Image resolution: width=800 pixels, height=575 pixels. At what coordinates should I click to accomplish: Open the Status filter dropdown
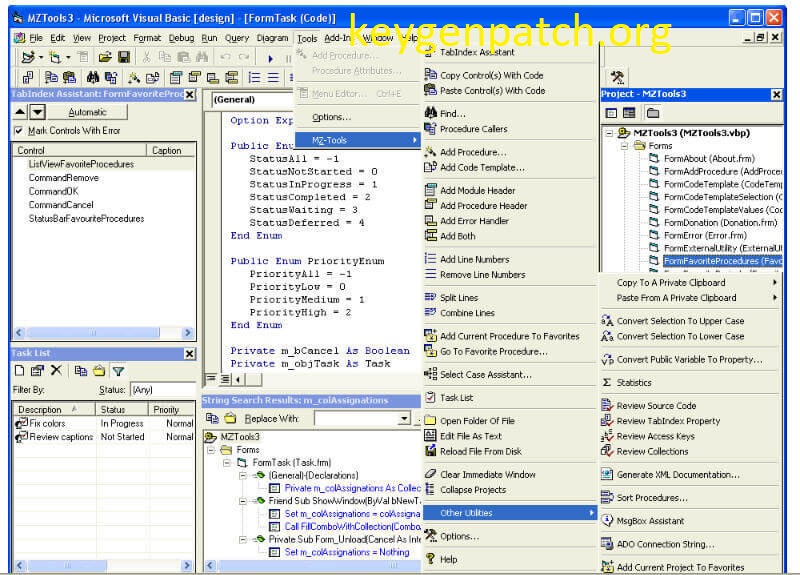[163, 390]
